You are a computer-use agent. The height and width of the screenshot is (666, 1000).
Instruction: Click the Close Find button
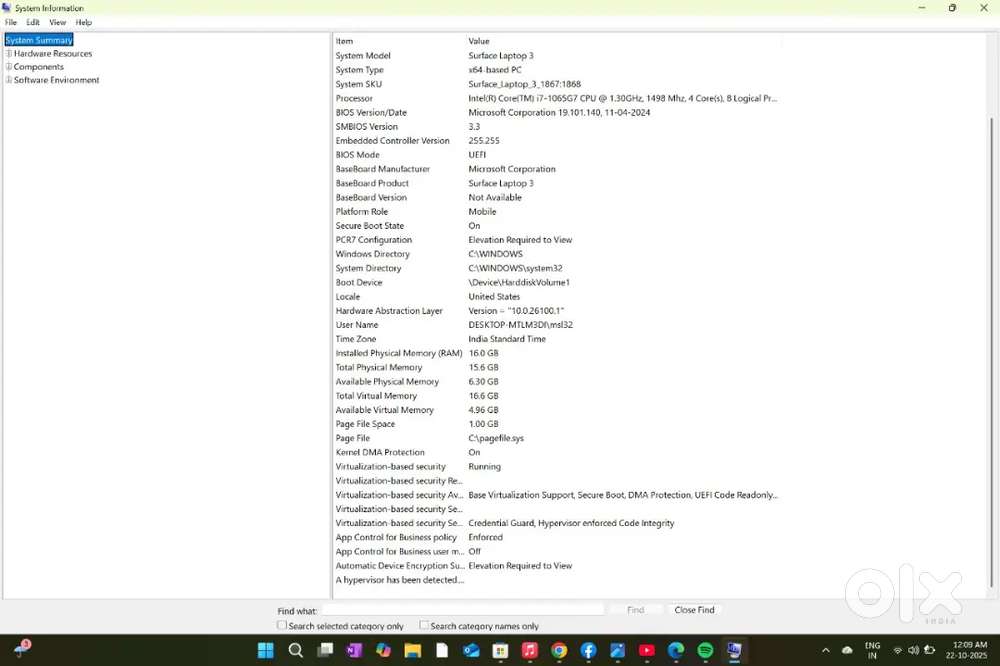tap(694, 610)
